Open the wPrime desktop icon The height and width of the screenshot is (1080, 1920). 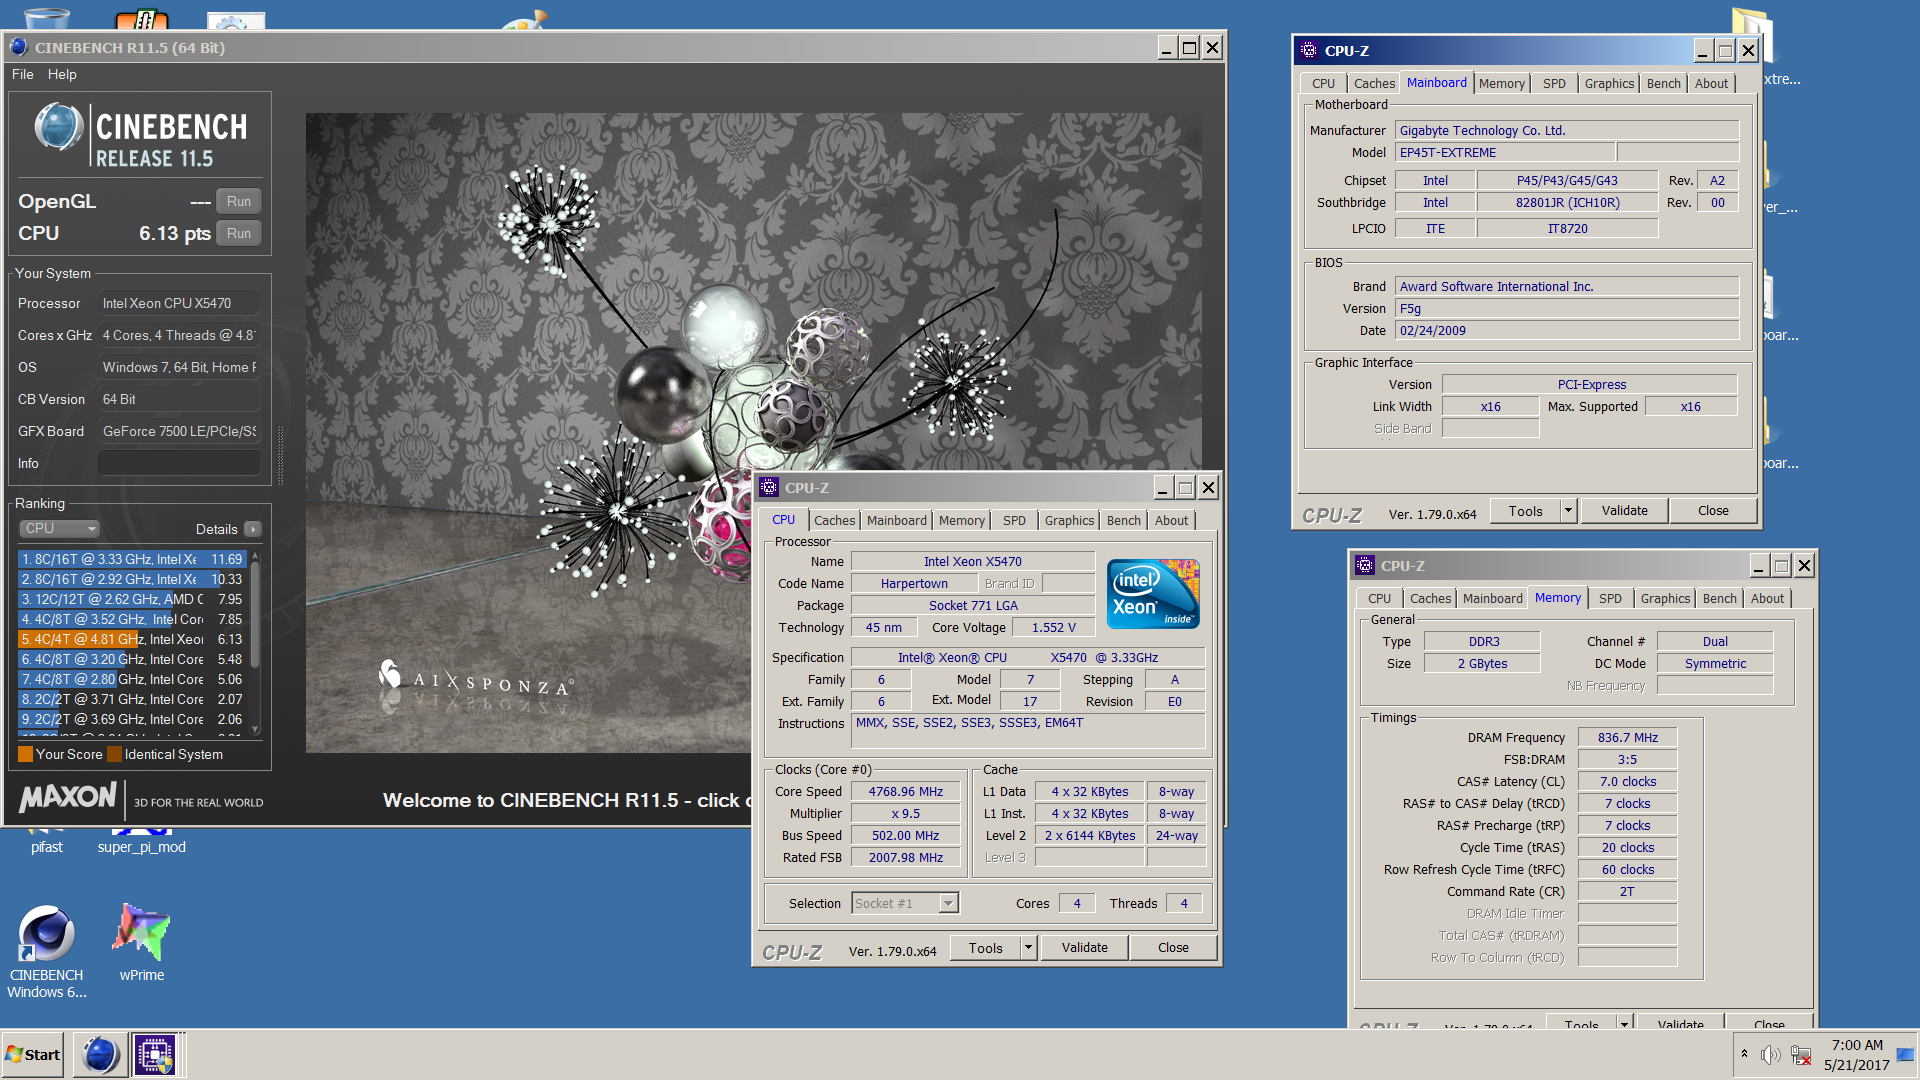(x=141, y=942)
